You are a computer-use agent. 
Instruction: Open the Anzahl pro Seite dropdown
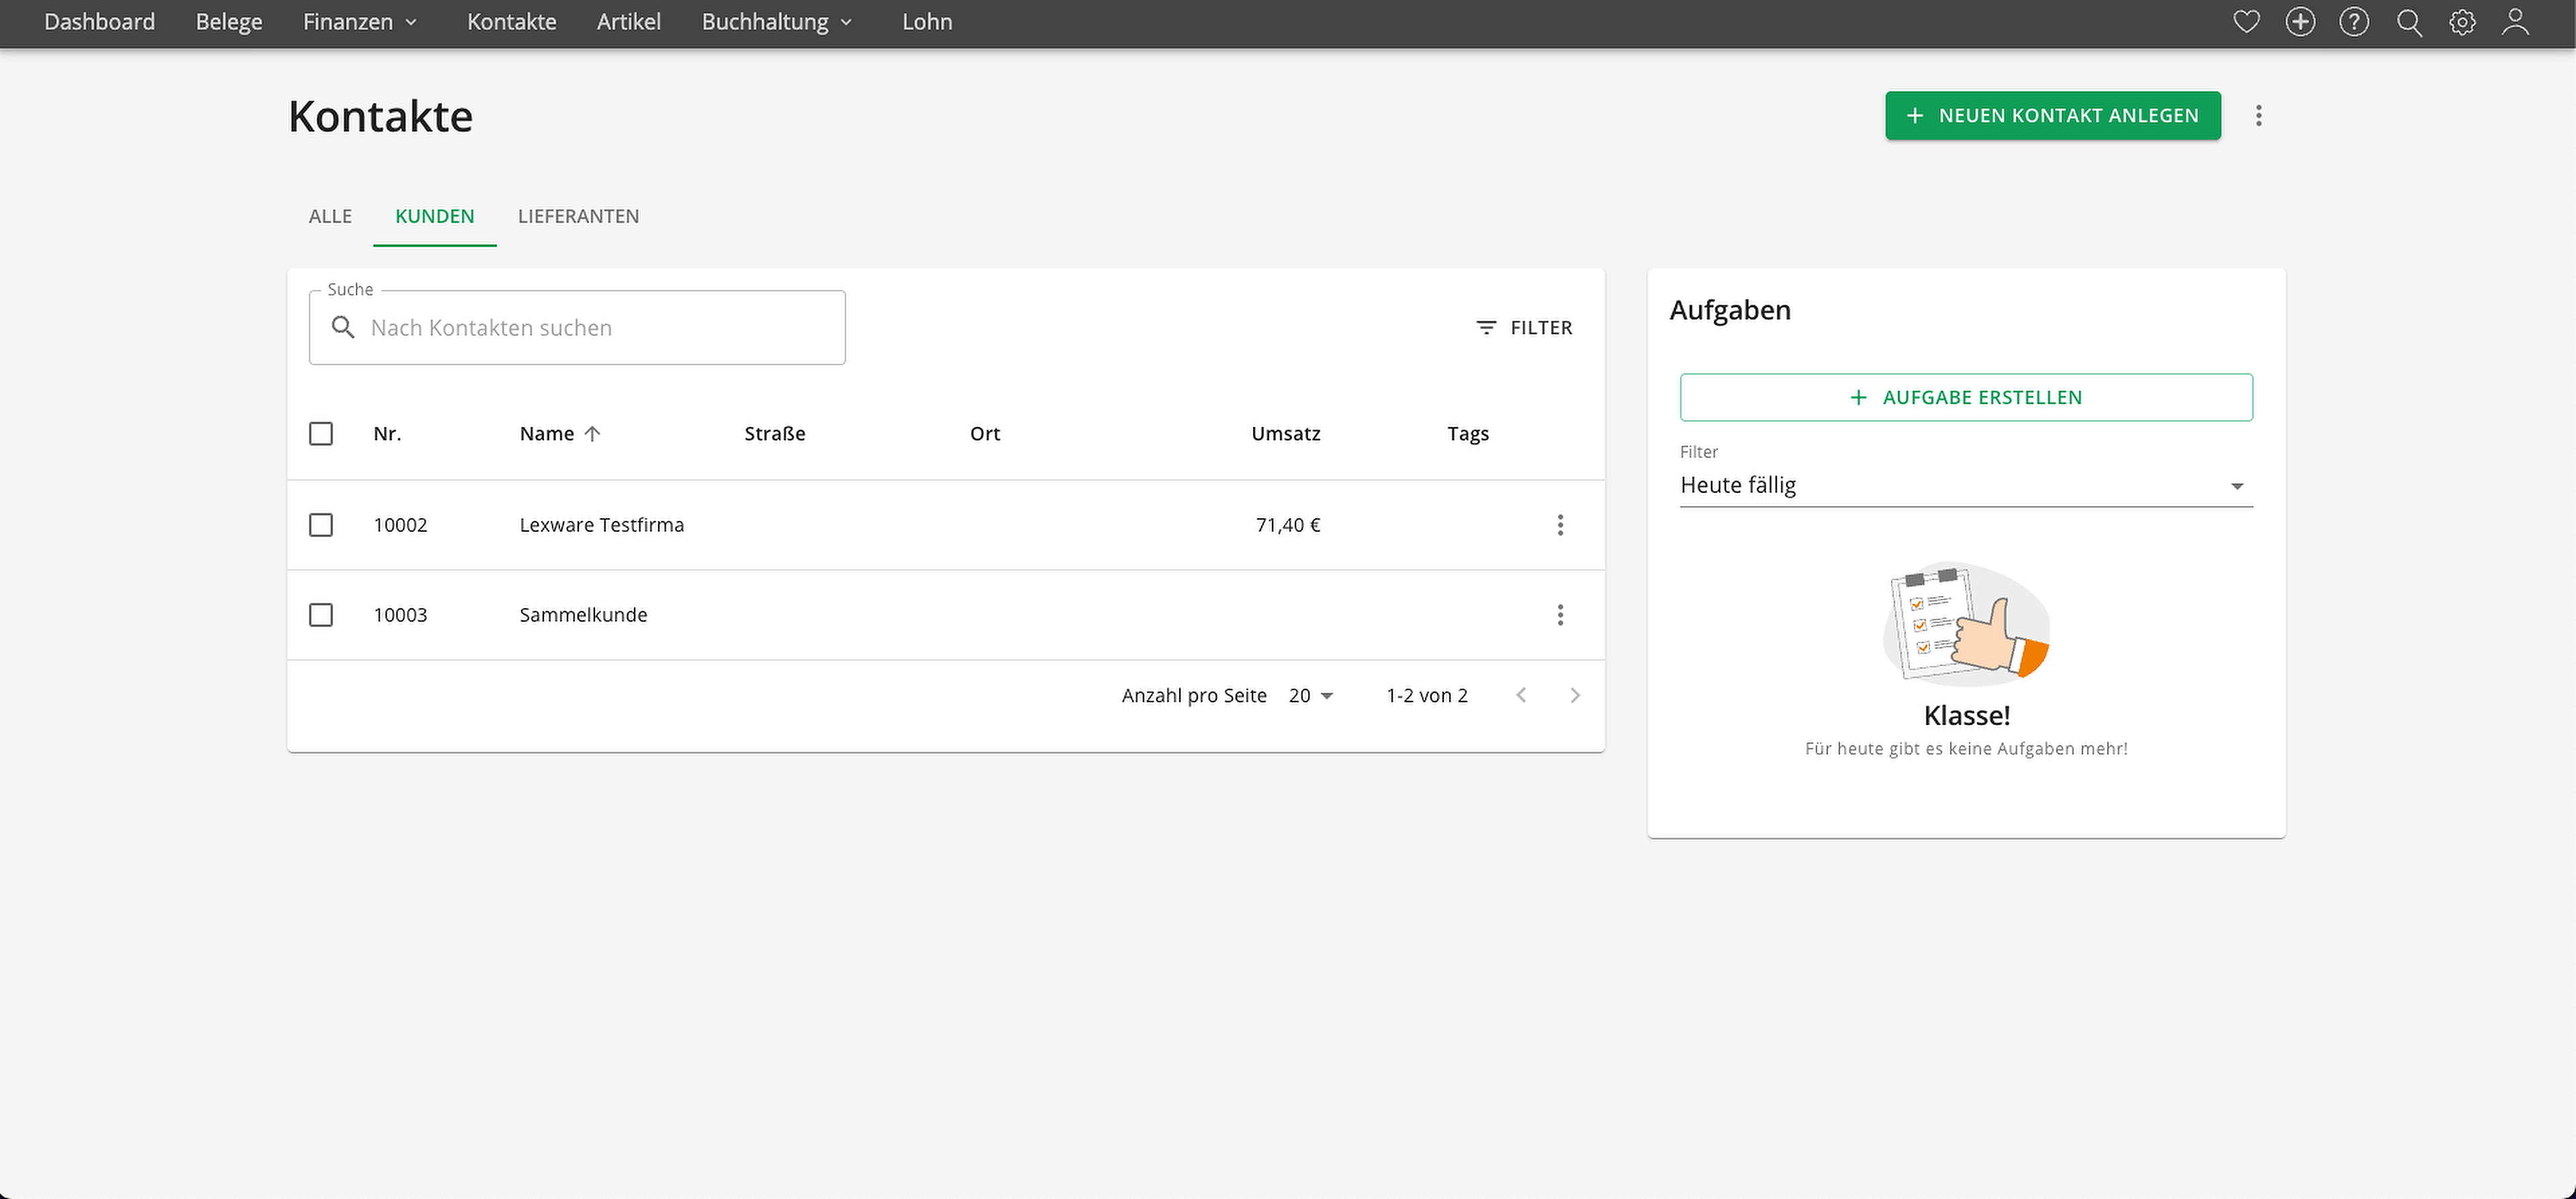pyautogui.click(x=1311, y=696)
